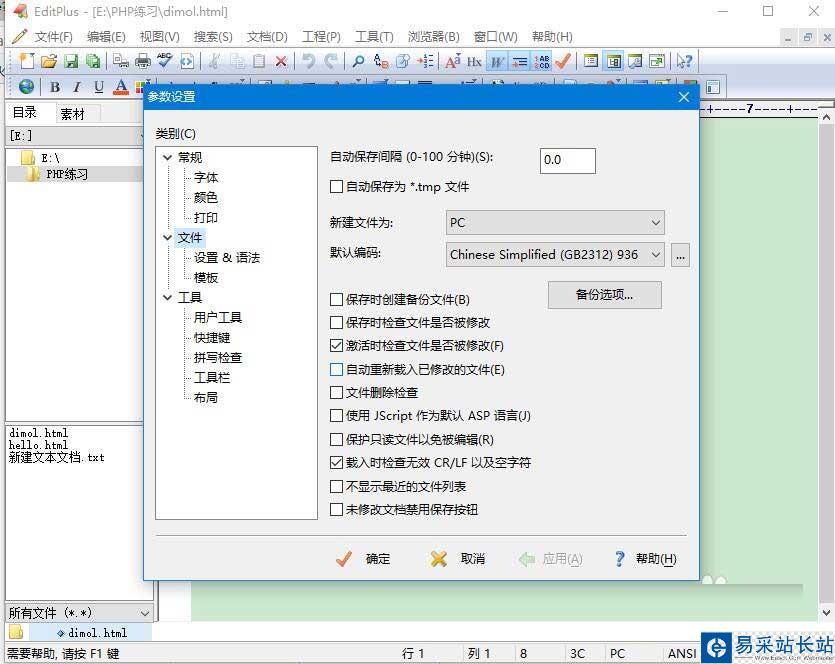Screen dimensions: 835x664
Task: Click the font color A icon
Action: [x=121, y=86]
